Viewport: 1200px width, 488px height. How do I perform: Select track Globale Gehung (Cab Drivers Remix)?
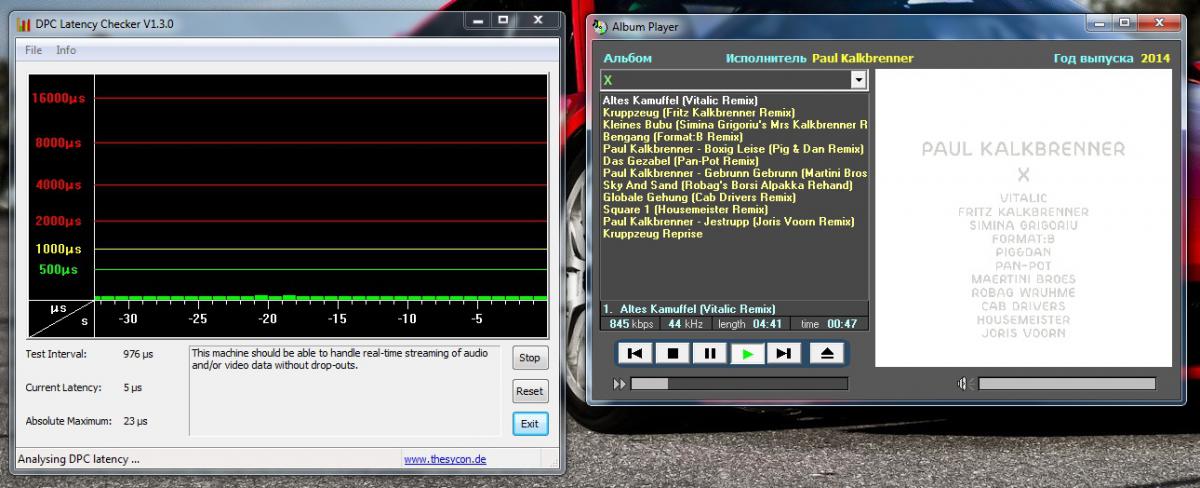coord(699,197)
